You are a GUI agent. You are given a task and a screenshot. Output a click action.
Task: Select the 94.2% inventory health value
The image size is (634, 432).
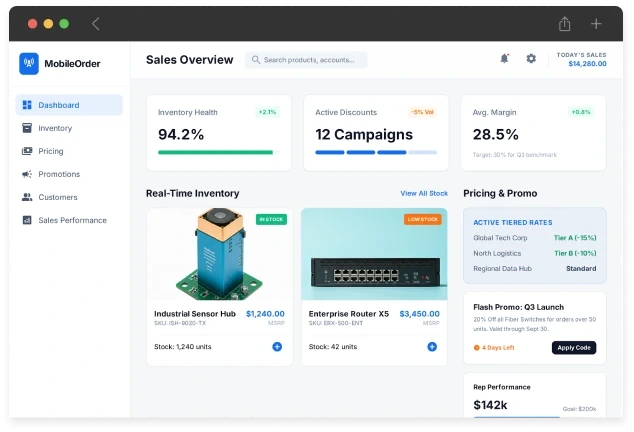coord(181,134)
